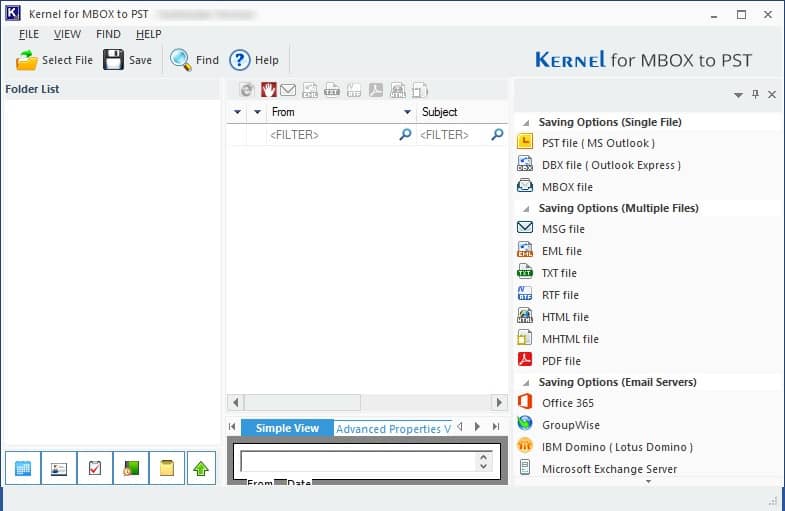Click the GroupWise globe icon
Viewport: 785px width, 511px height.
(525, 424)
